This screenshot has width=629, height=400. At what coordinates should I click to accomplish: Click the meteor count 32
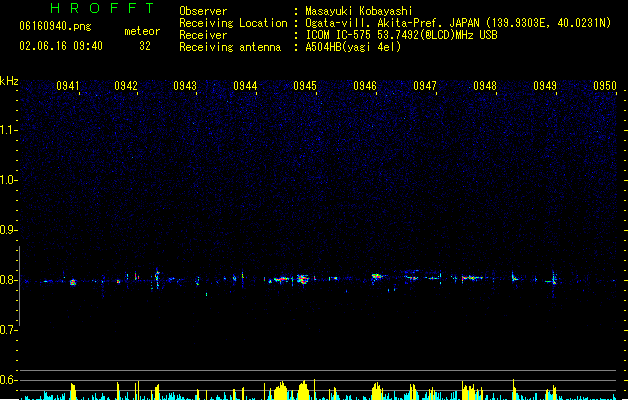(145, 46)
